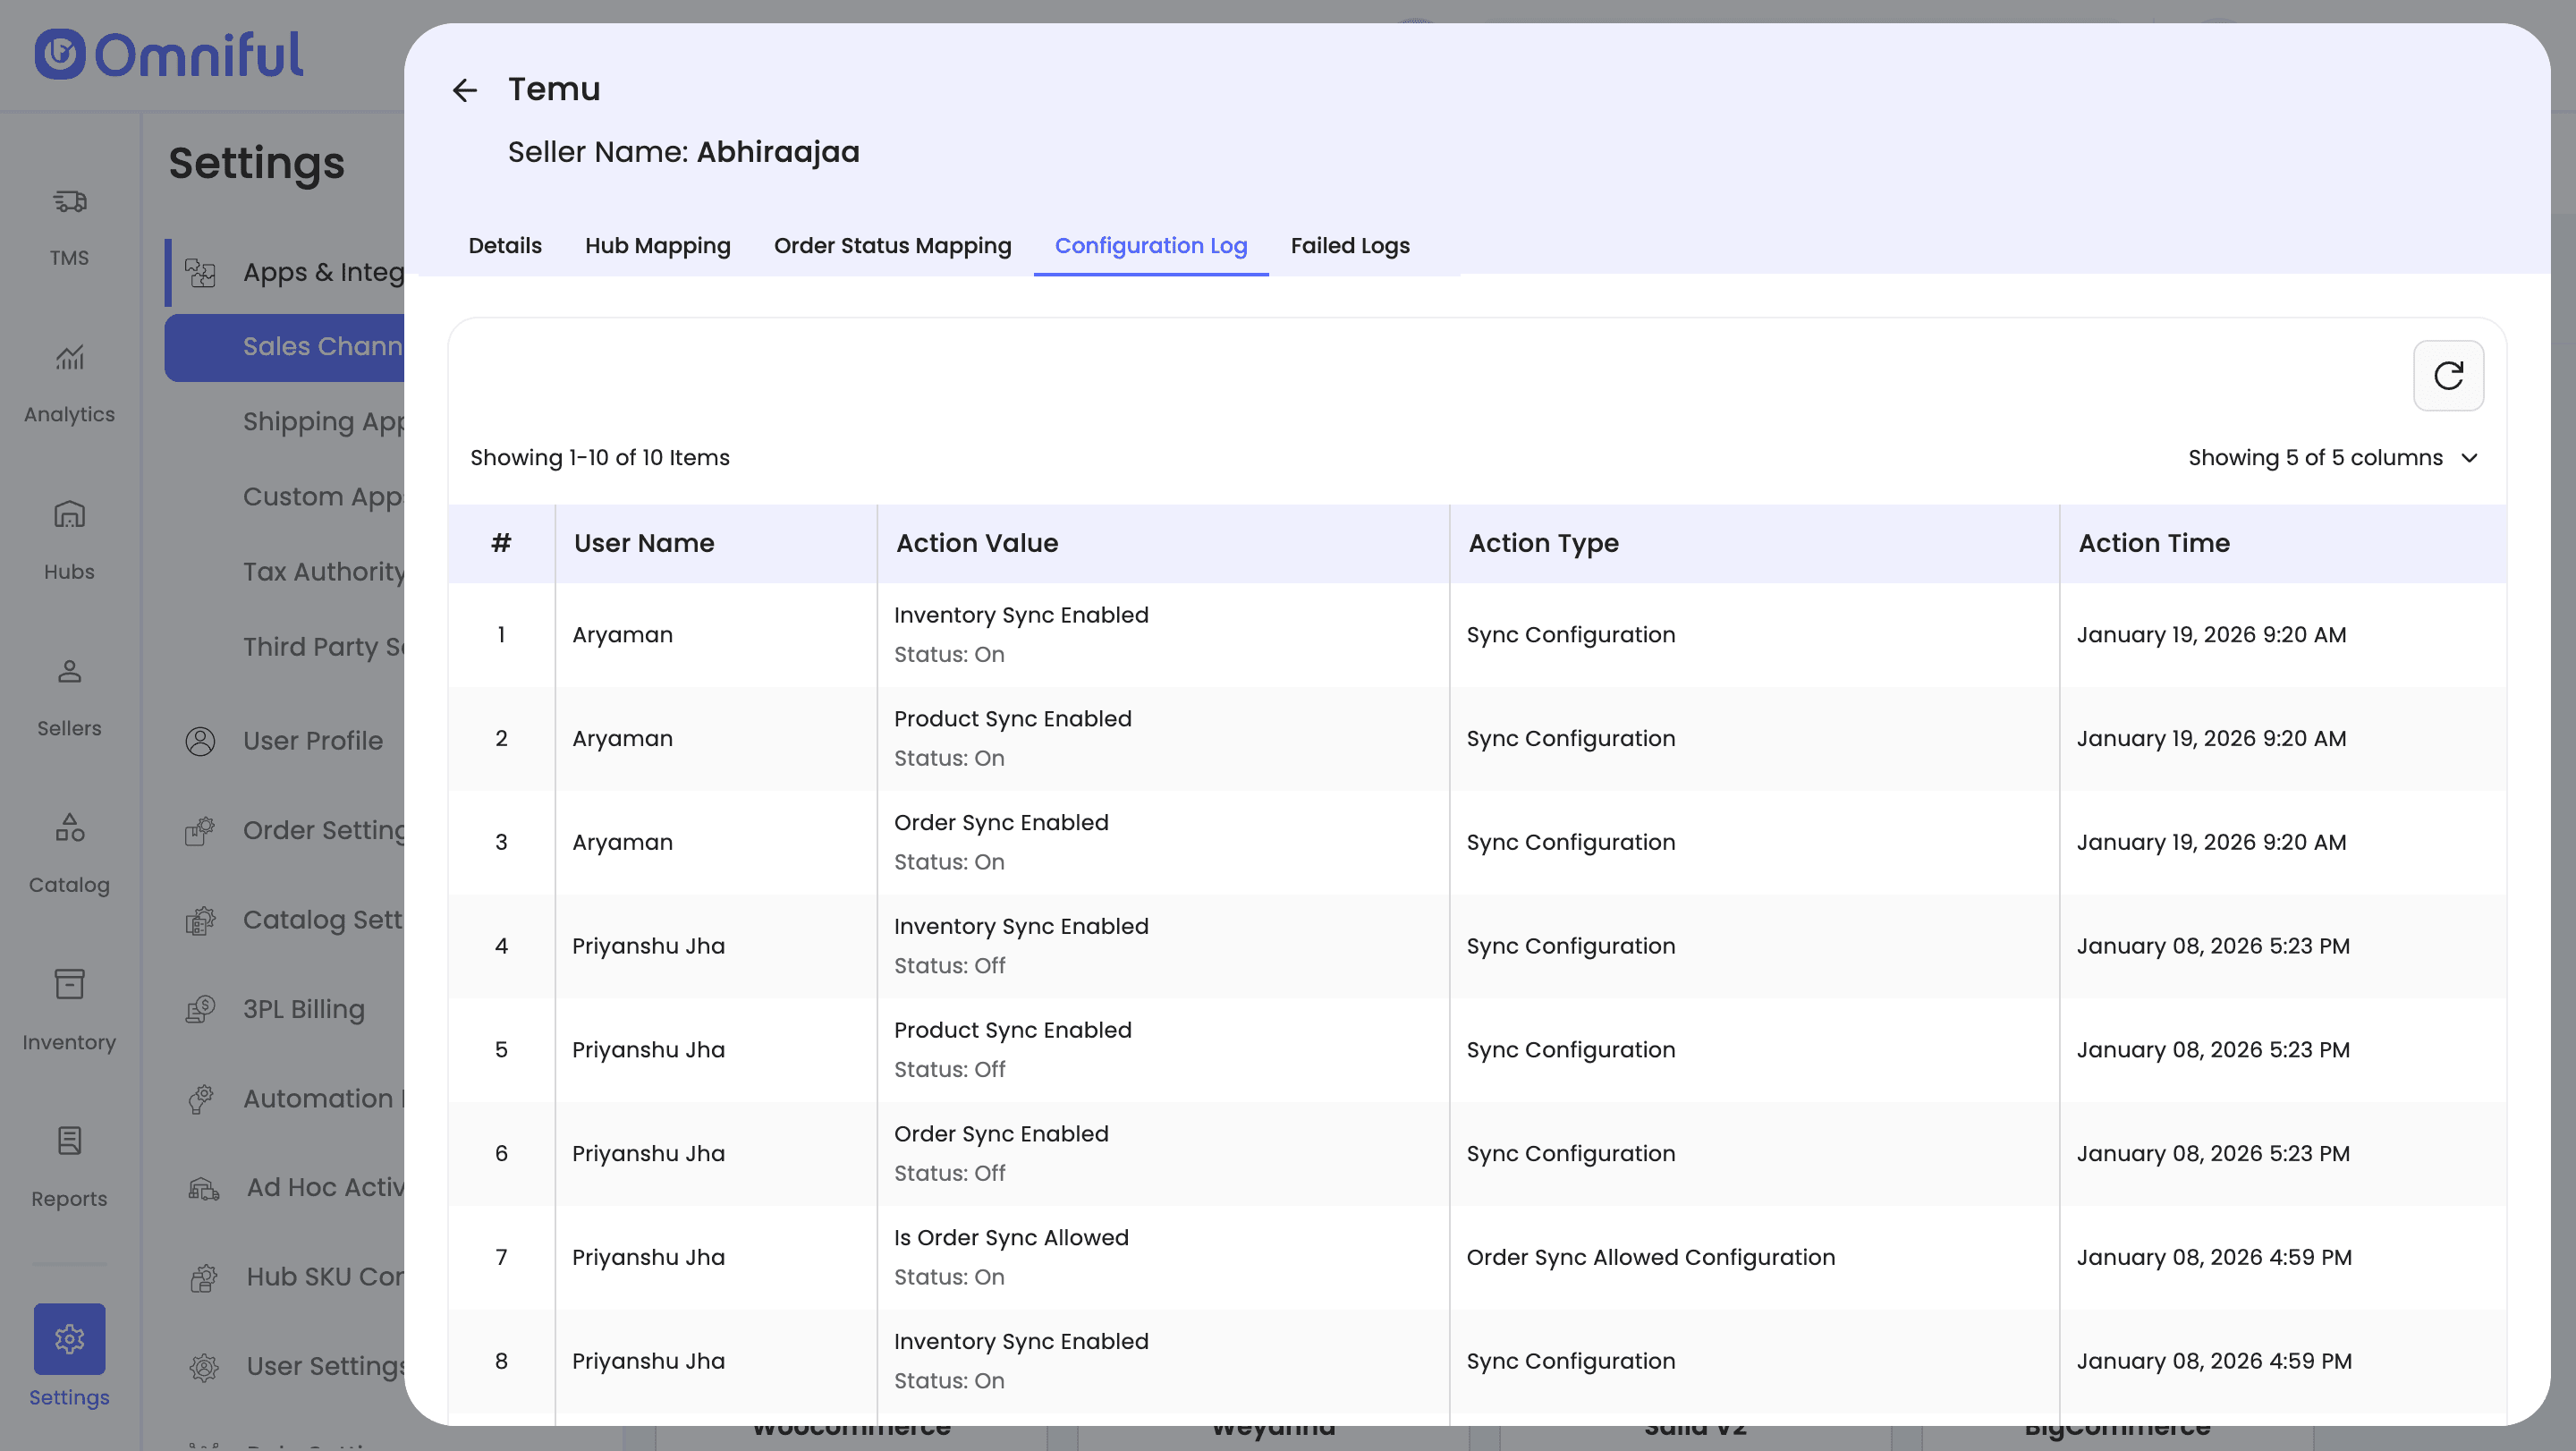Open the Sellers sidebar icon
The height and width of the screenshot is (1451, 2576).
(69, 672)
